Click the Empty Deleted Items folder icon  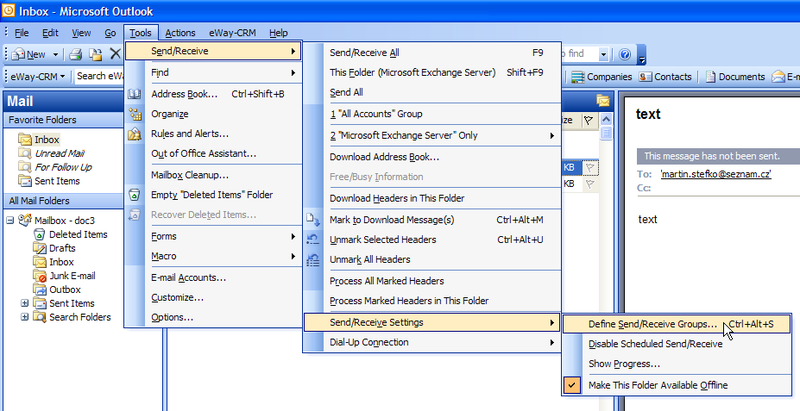(x=135, y=194)
